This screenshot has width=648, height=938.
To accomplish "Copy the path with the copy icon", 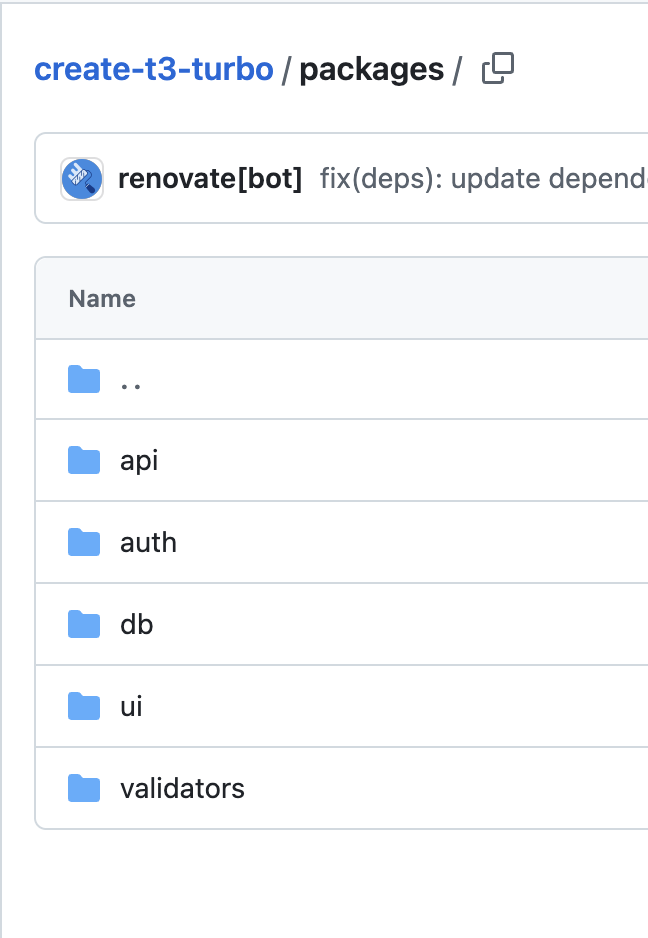I will 498,68.
